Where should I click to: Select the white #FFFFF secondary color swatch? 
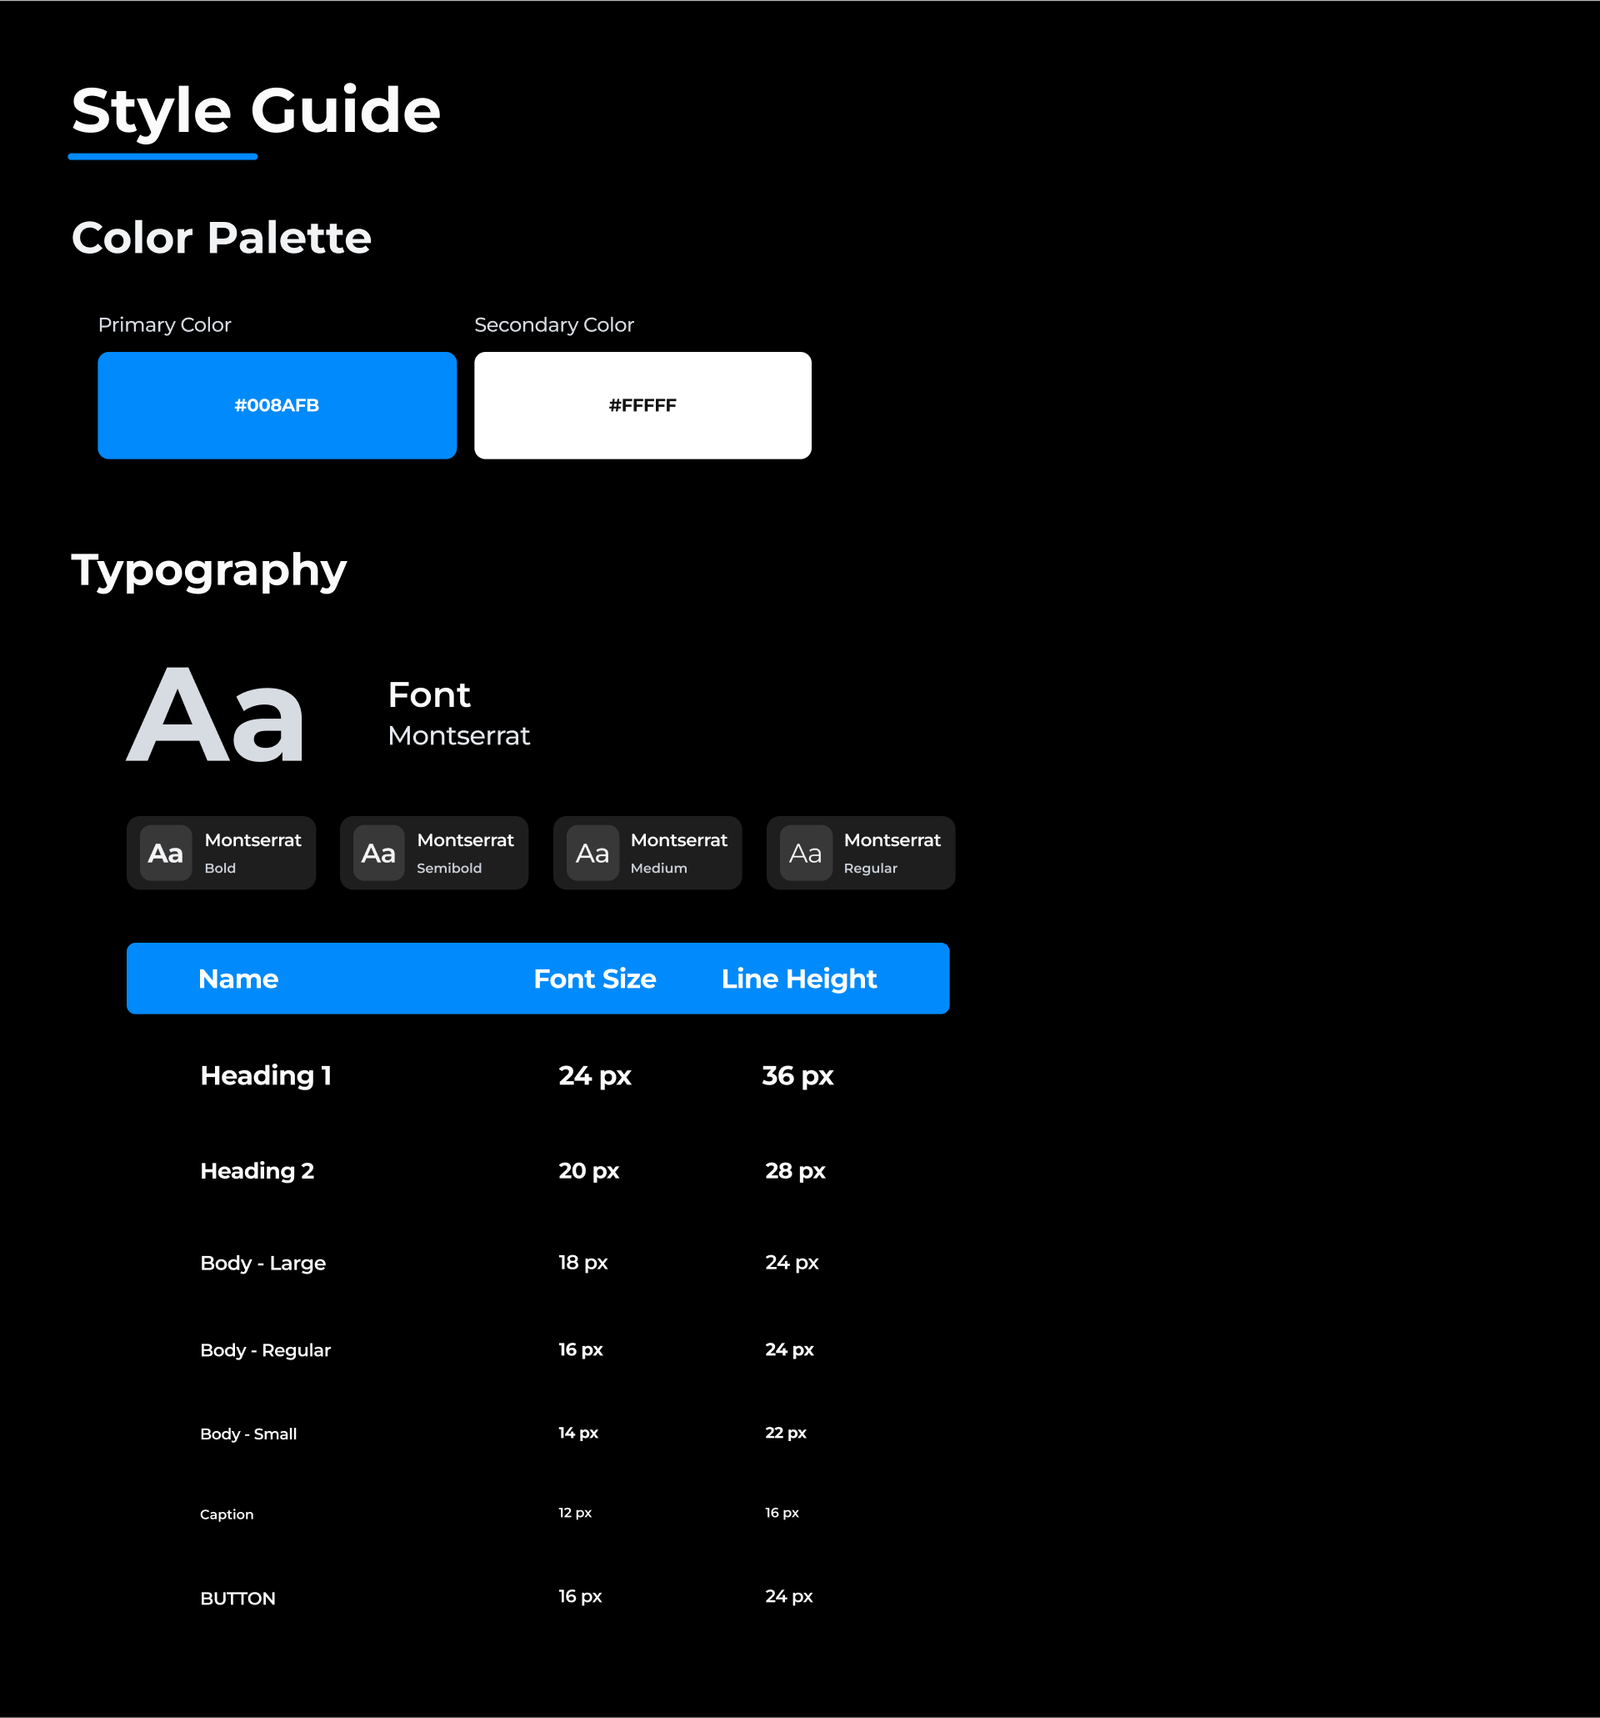click(x=642, y=405)
